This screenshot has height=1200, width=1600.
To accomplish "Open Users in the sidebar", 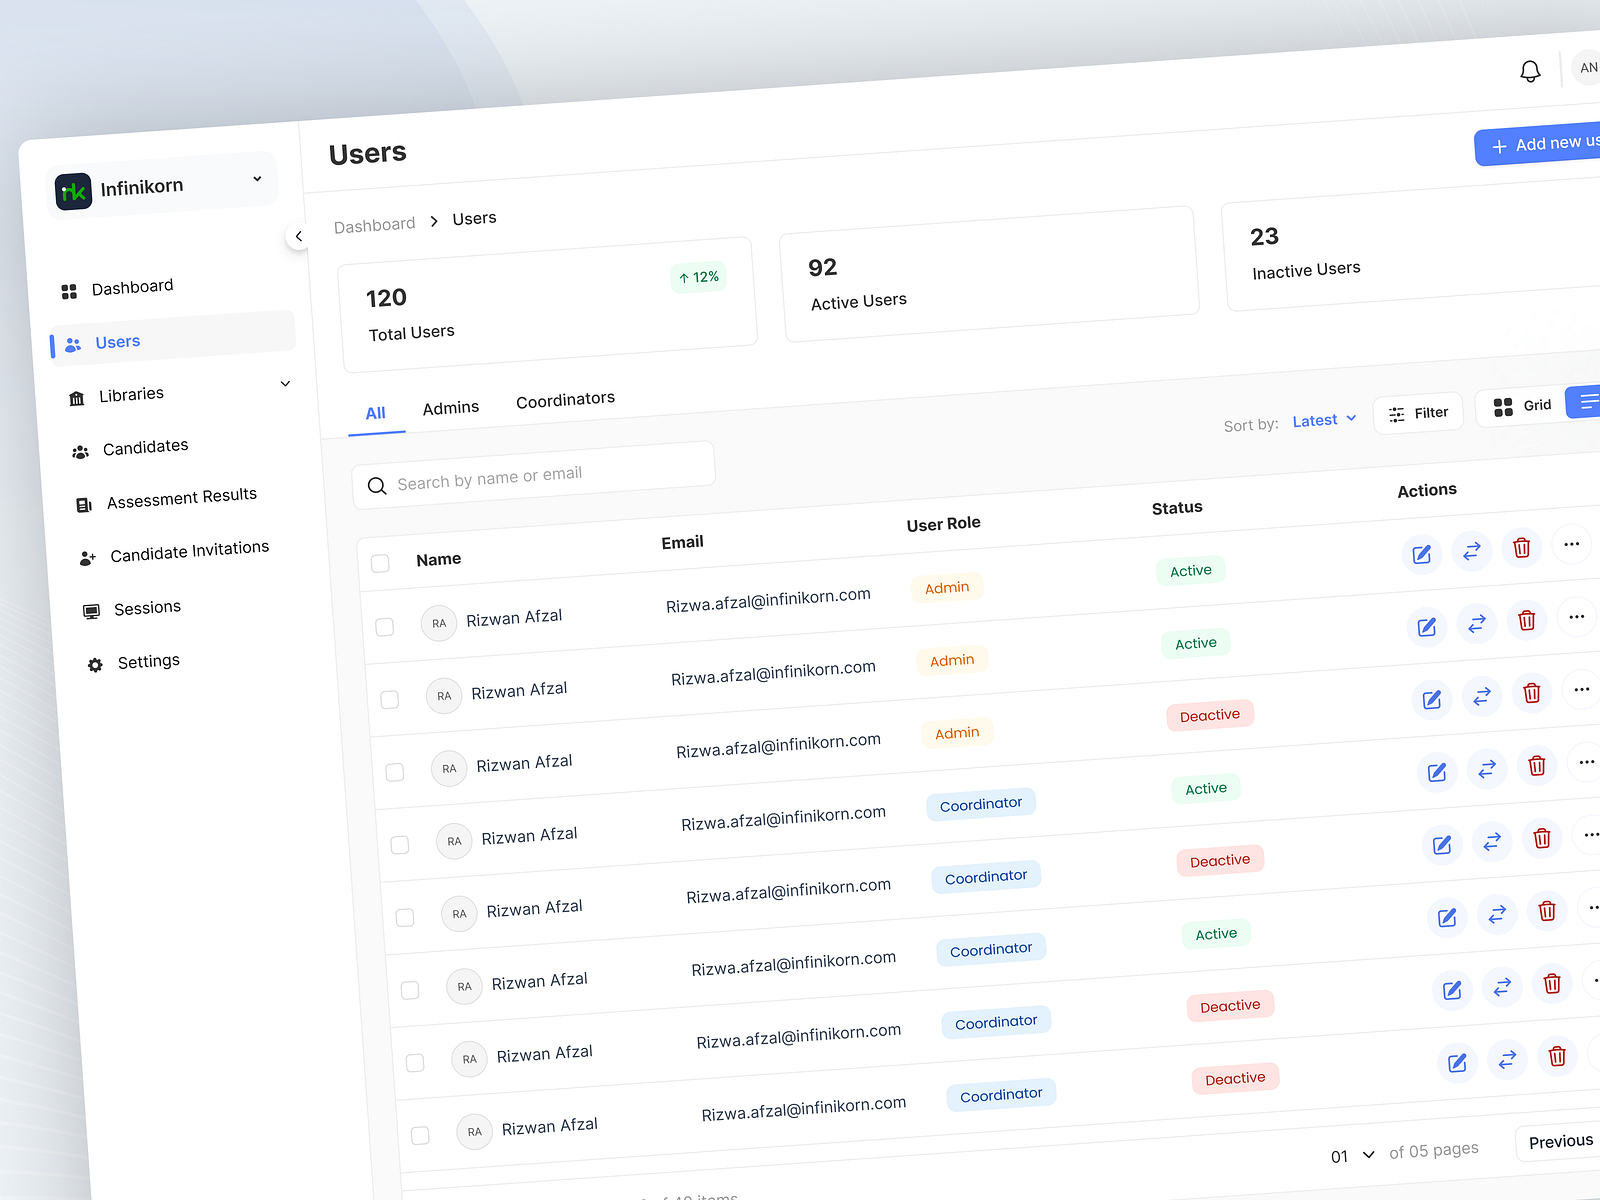I will click(x=172, y=336).
